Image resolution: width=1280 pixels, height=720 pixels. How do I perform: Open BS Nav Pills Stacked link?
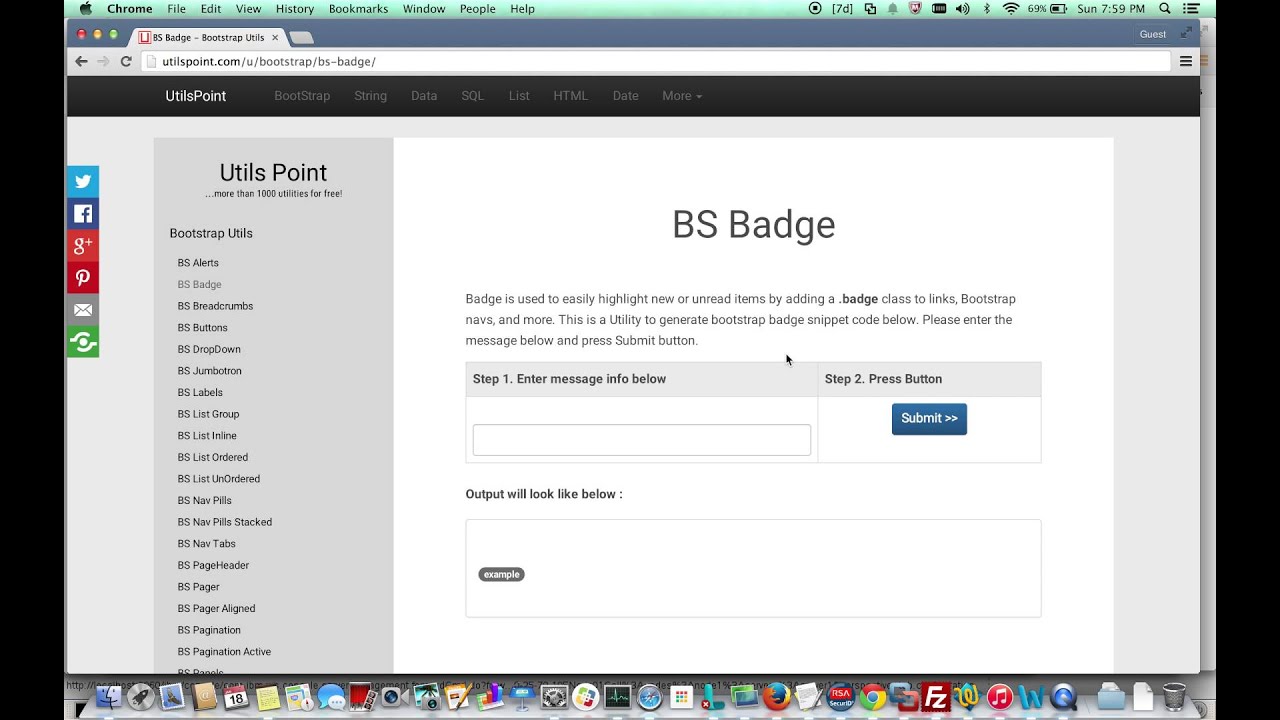[x=225, y=522]
